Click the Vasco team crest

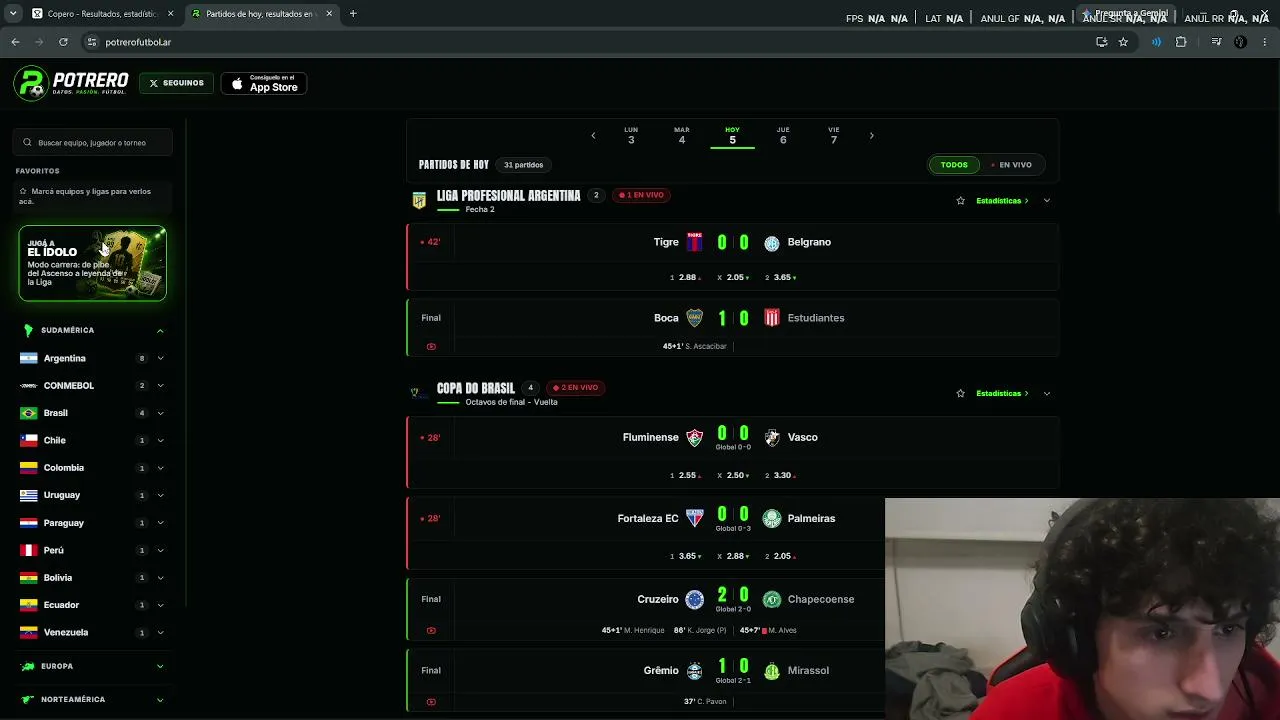pos(772,437)
